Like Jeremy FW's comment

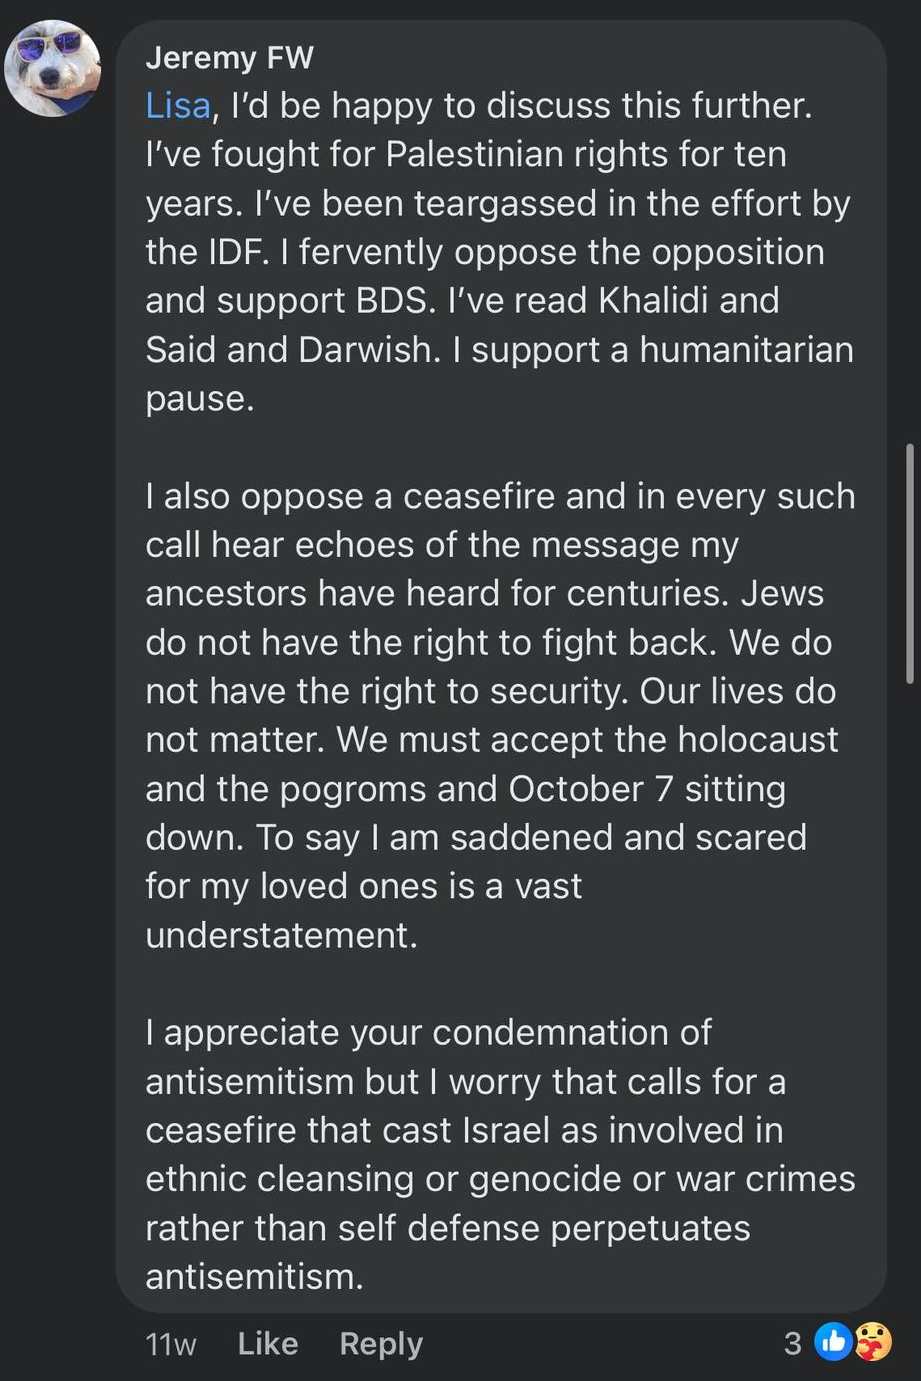pos(268,1343)
